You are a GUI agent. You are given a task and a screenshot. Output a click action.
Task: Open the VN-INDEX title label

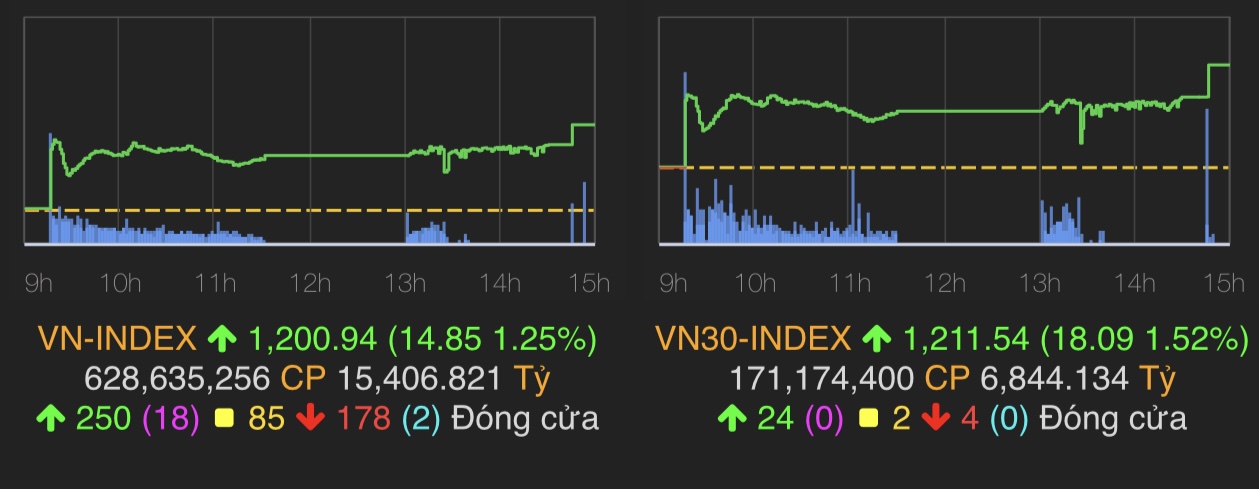(x=117, y=340)
